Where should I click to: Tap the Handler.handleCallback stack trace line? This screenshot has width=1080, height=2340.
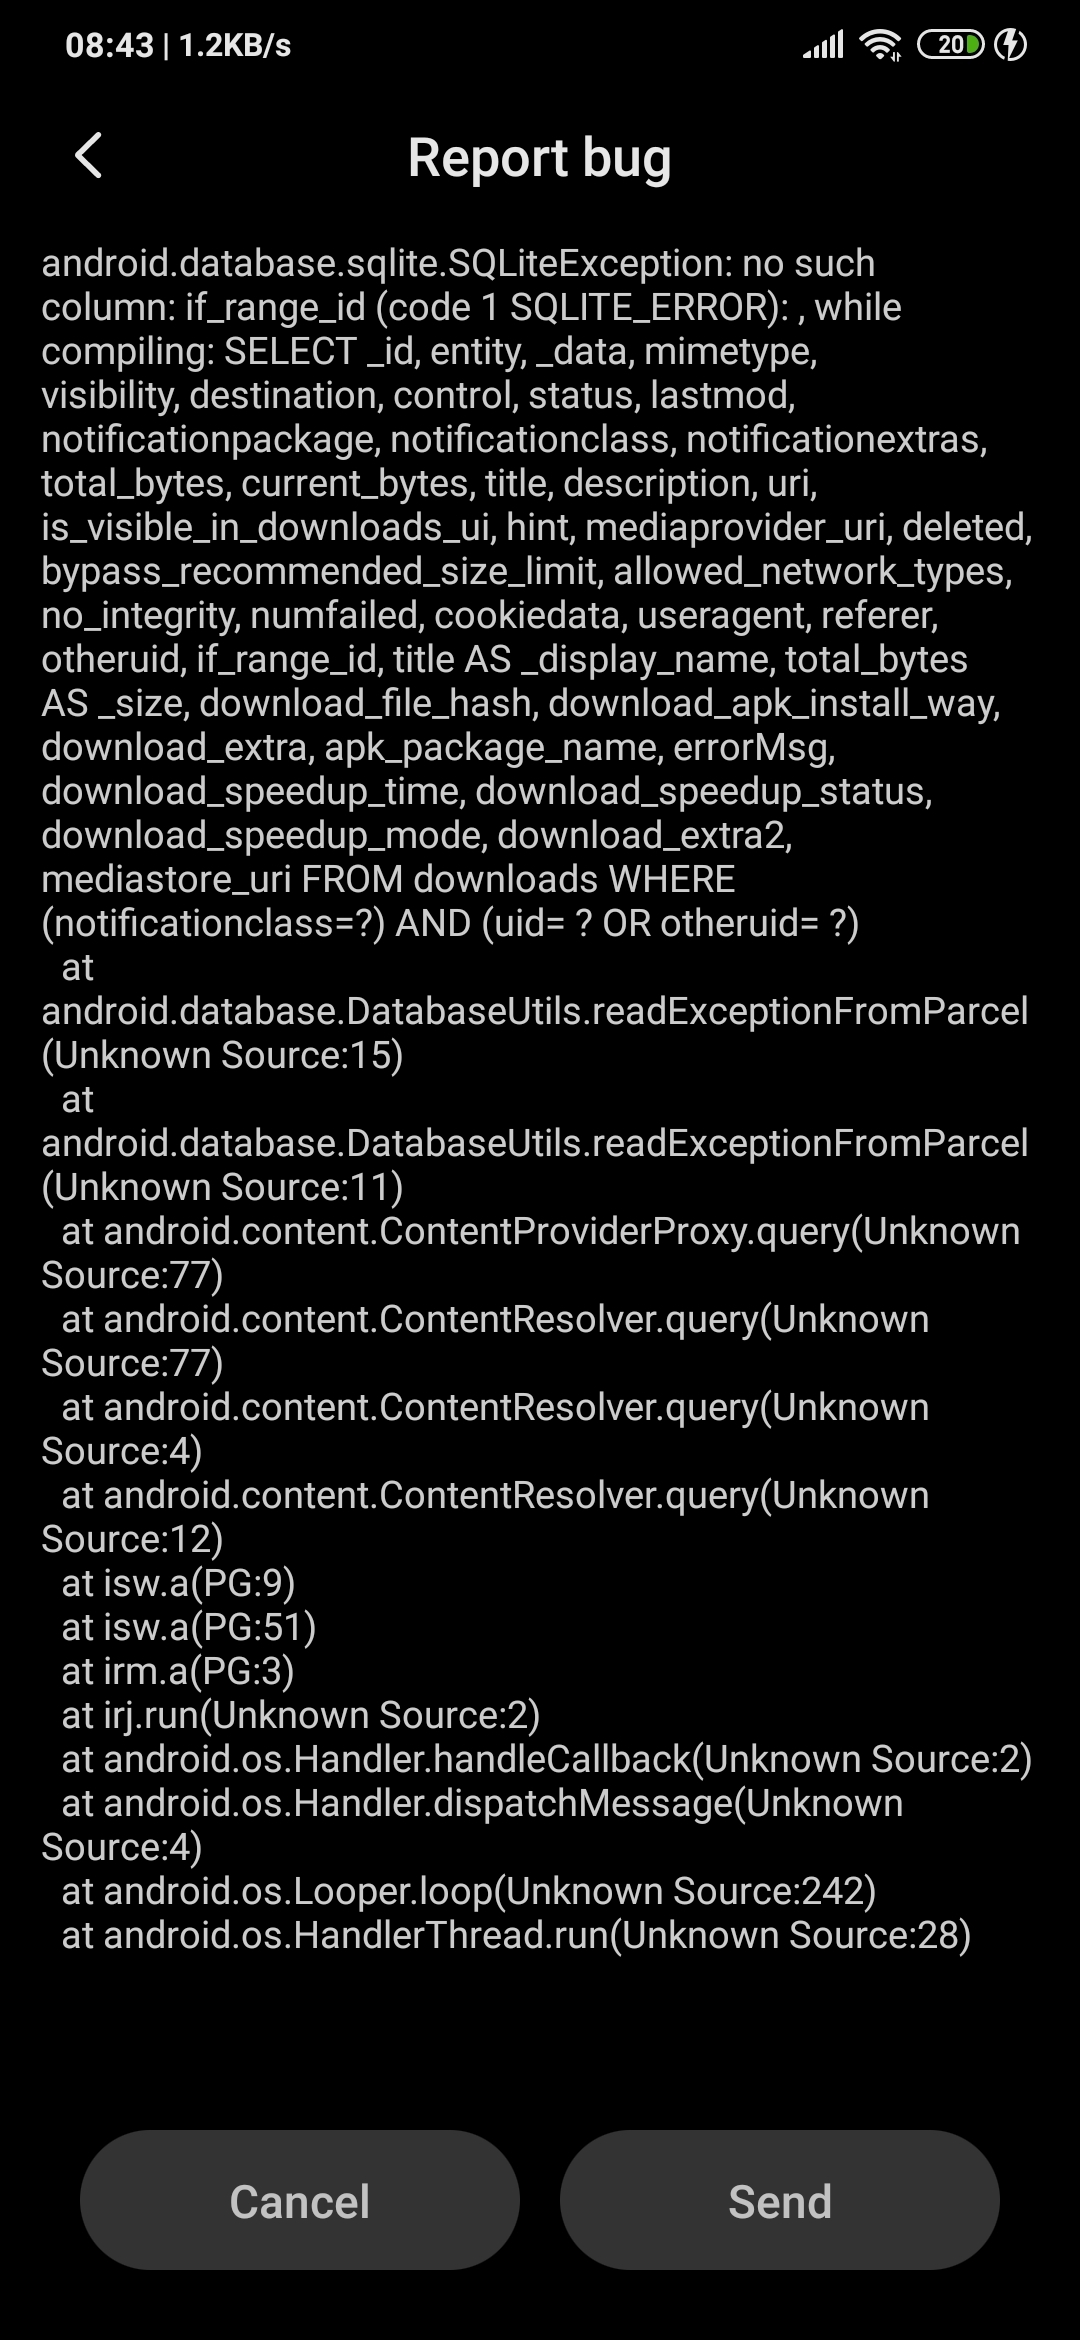tap(546, 1760)
